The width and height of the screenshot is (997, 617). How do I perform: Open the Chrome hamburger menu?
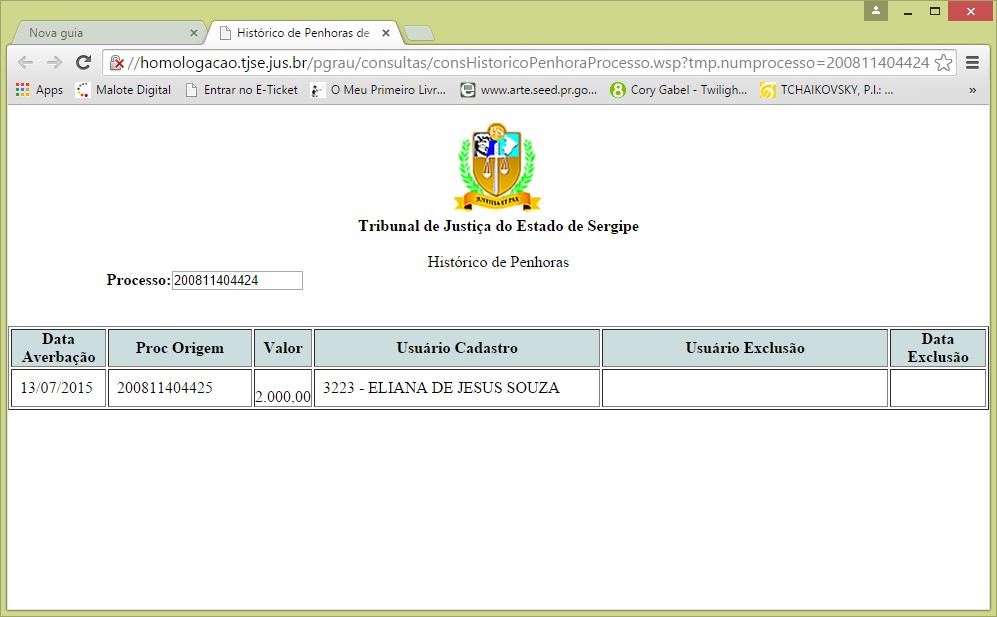(972, 62)
